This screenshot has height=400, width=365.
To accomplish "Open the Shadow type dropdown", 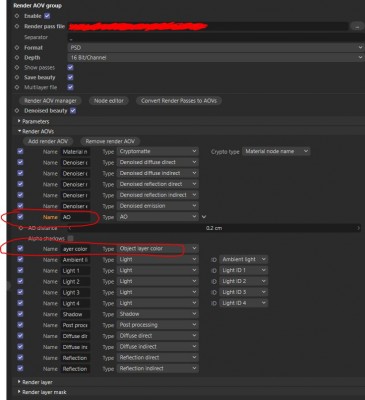I will (x=158, y=314).
